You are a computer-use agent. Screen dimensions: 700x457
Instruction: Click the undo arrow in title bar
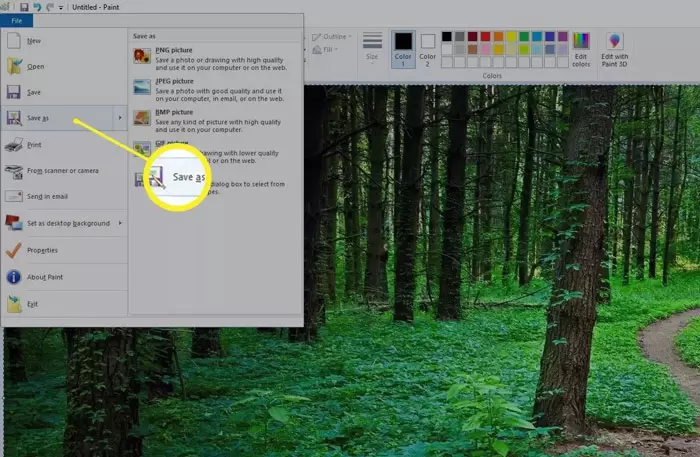pyautogui.click(x=38, y=7)
